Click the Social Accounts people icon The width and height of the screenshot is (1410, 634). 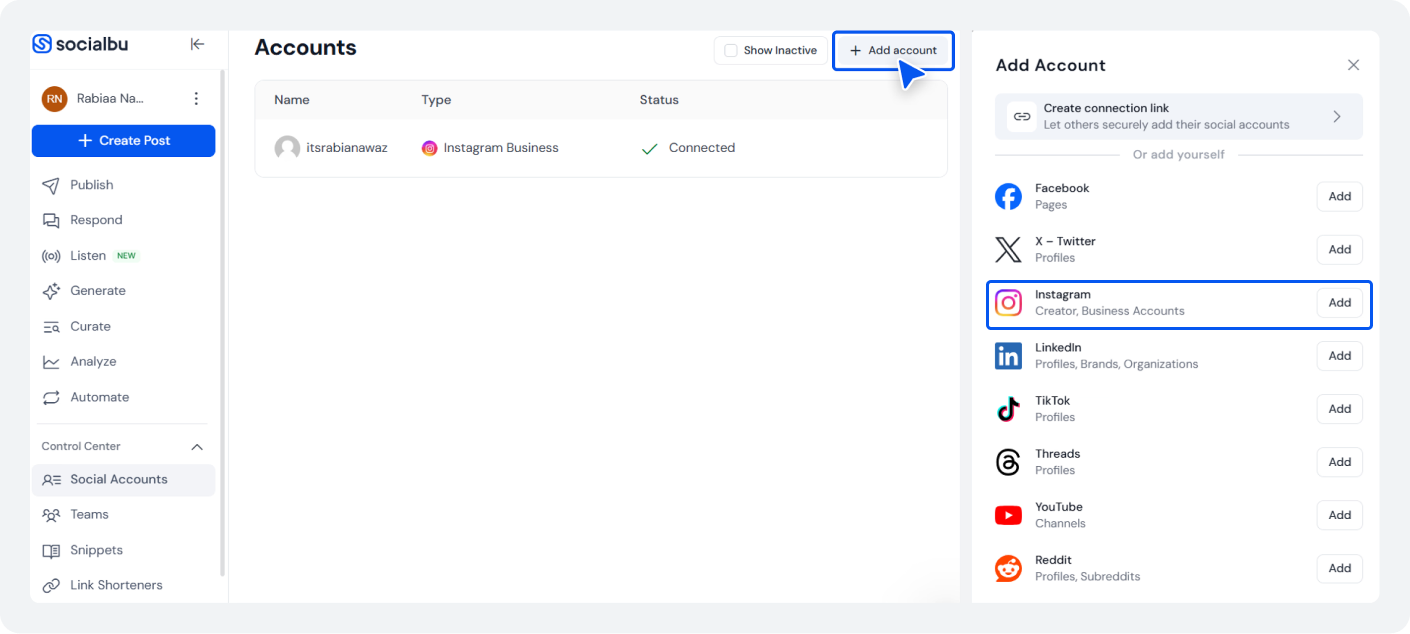51,480
